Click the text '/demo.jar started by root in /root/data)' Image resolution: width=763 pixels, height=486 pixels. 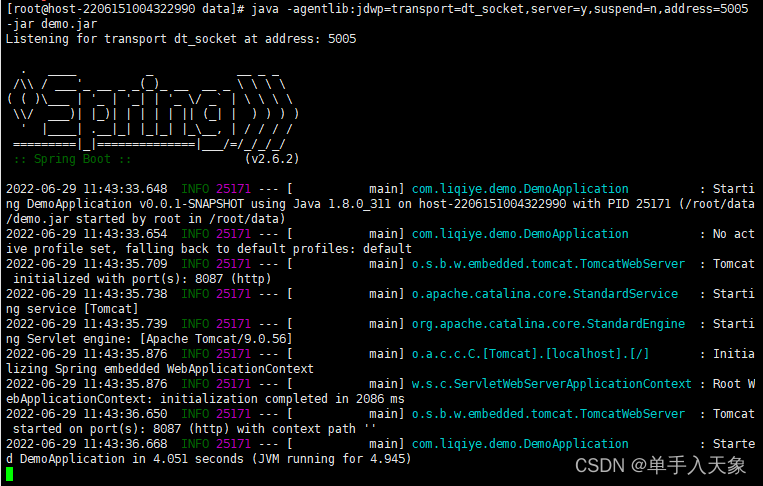[145, 219]
